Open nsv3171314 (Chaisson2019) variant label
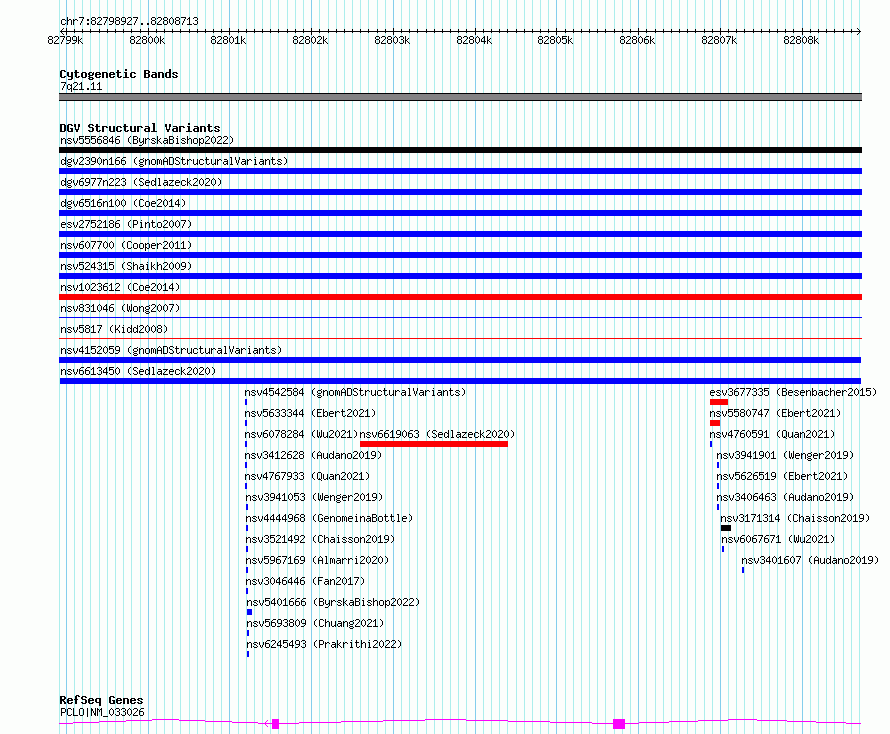 [x=795, y=518]
